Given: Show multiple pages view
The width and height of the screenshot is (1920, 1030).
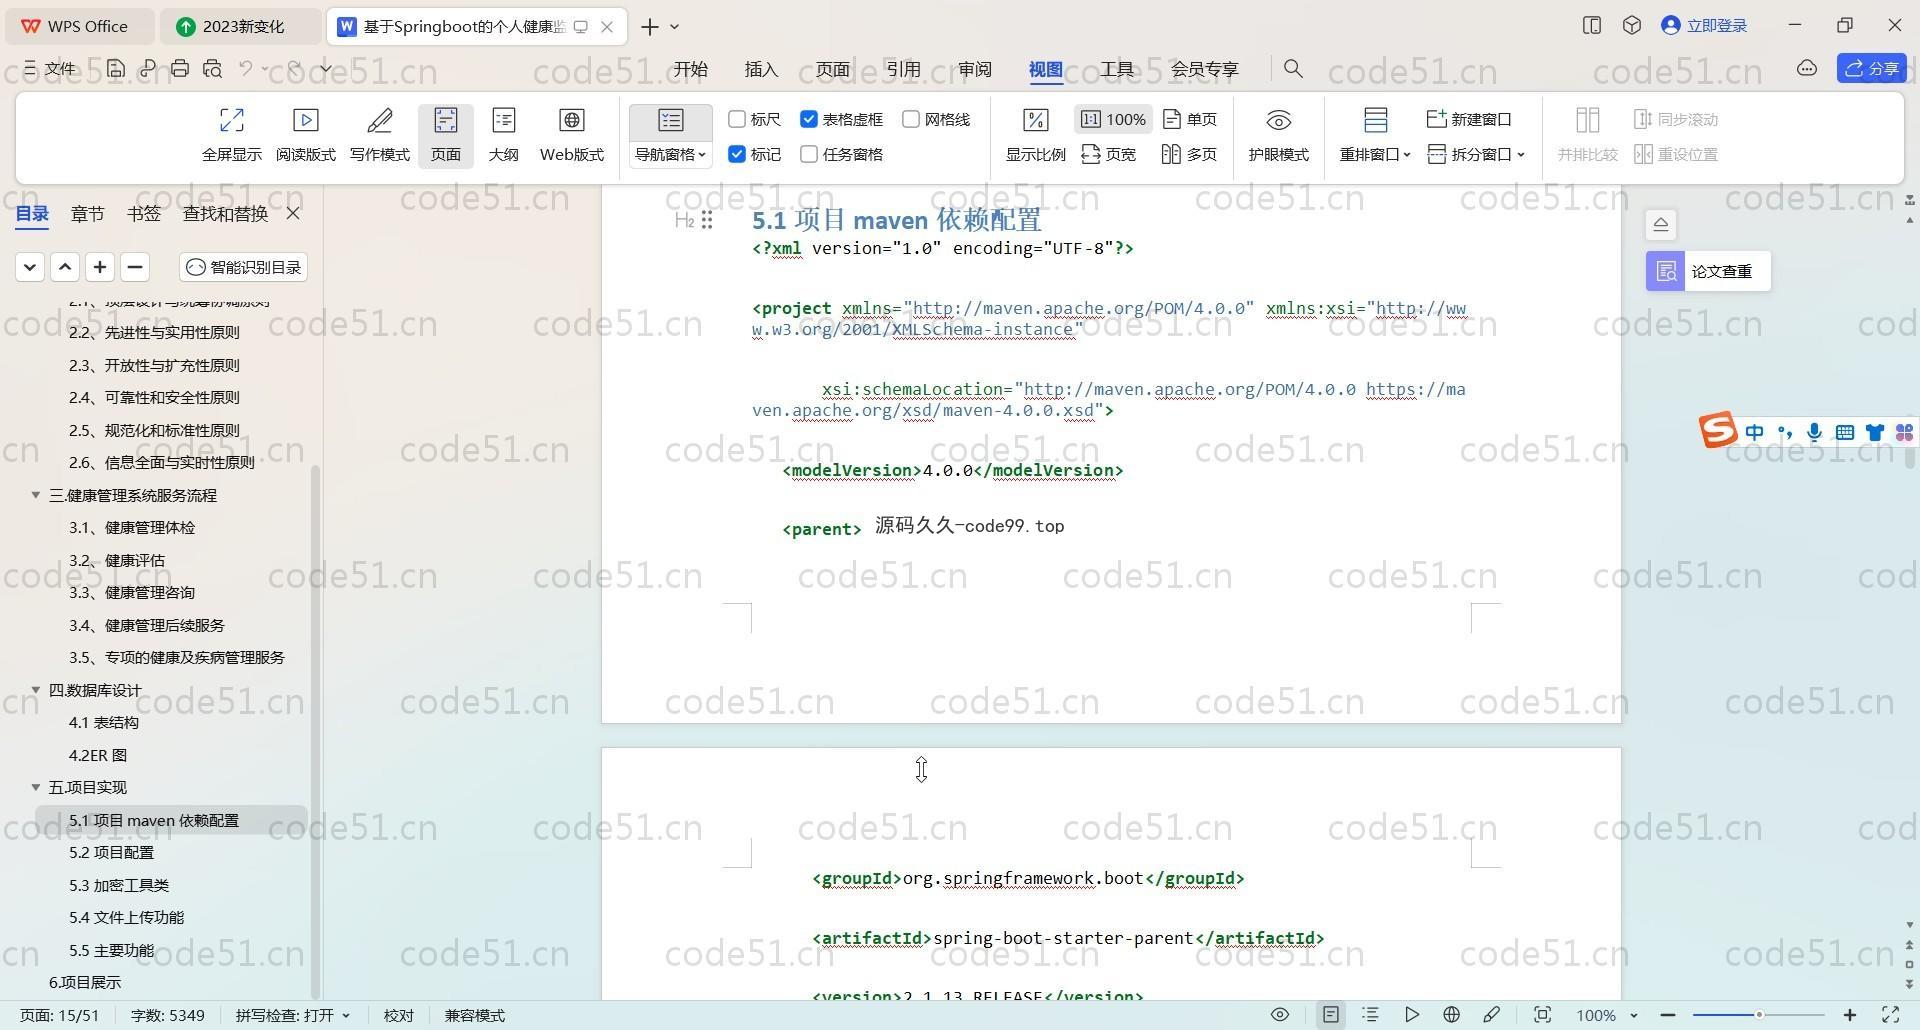Looking at the screenshot, I should 1190,154.
